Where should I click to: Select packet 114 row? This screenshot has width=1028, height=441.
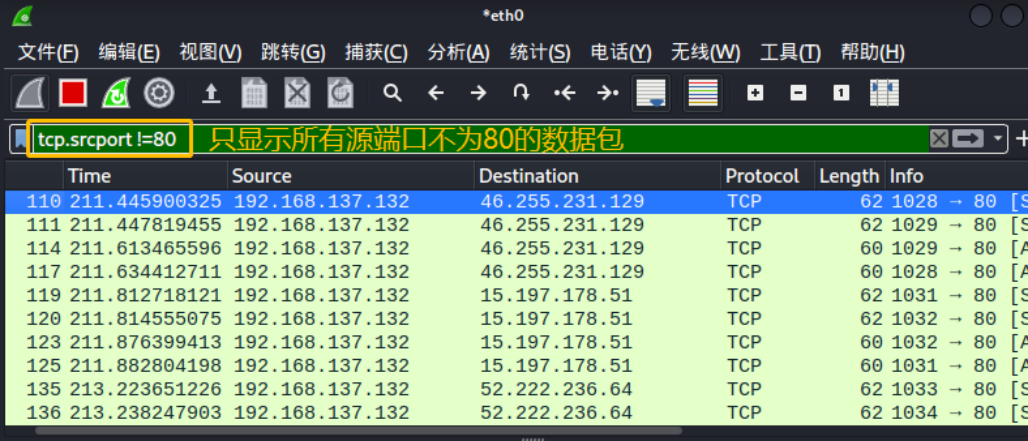(517, 249)
